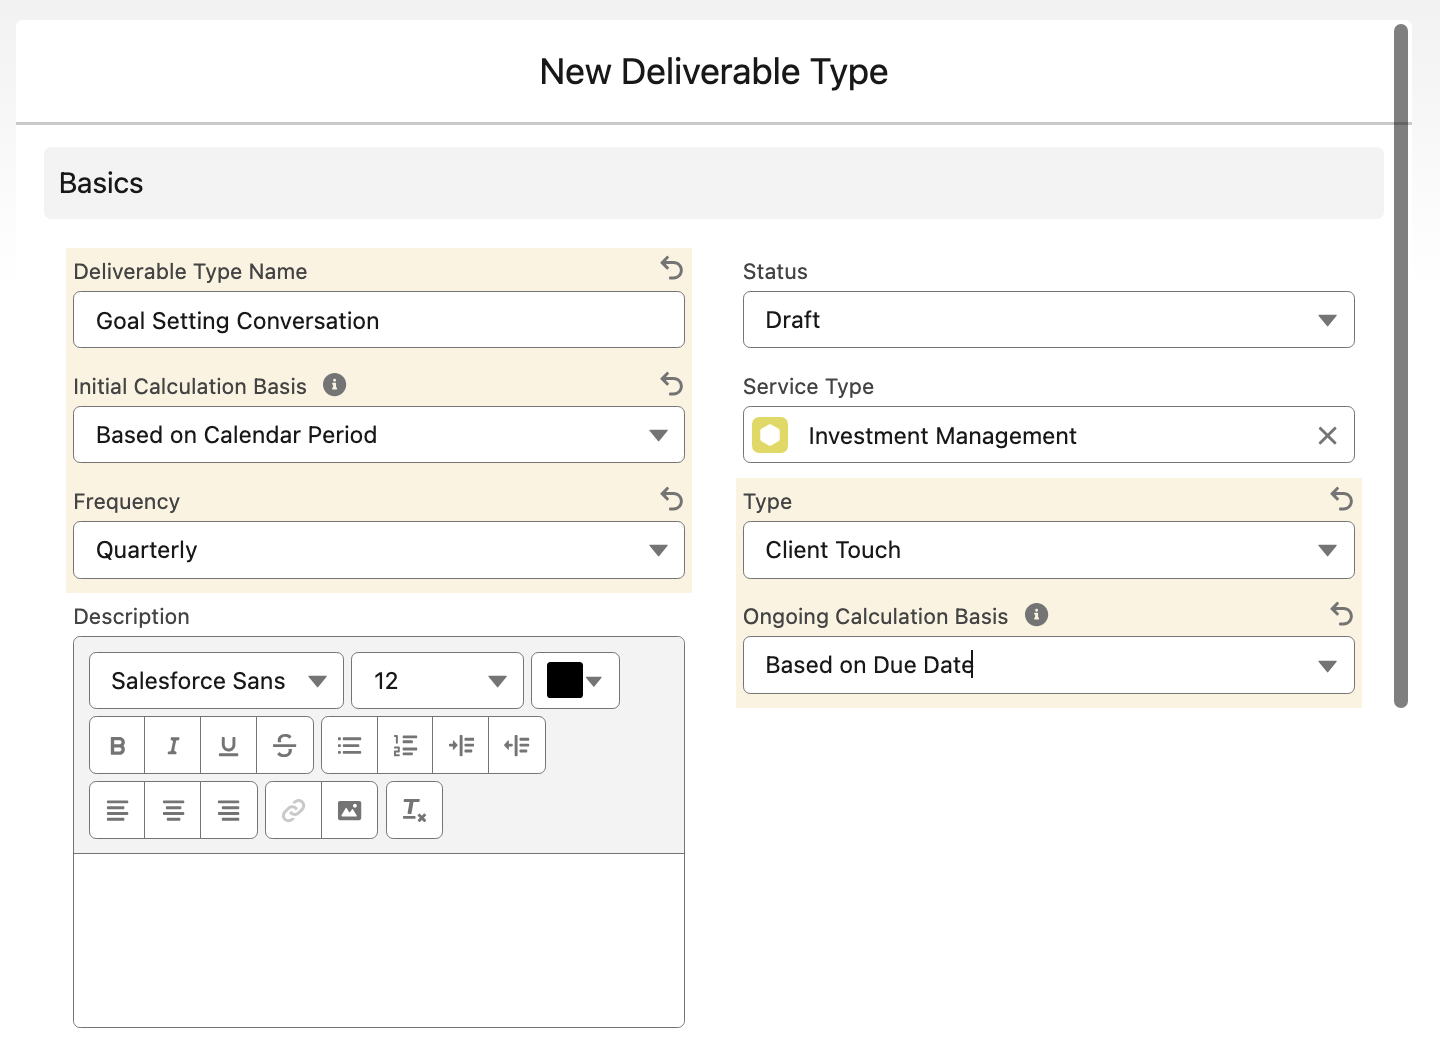
Task: Click the New Deliverable Type heading
Action: pos(714,72)
